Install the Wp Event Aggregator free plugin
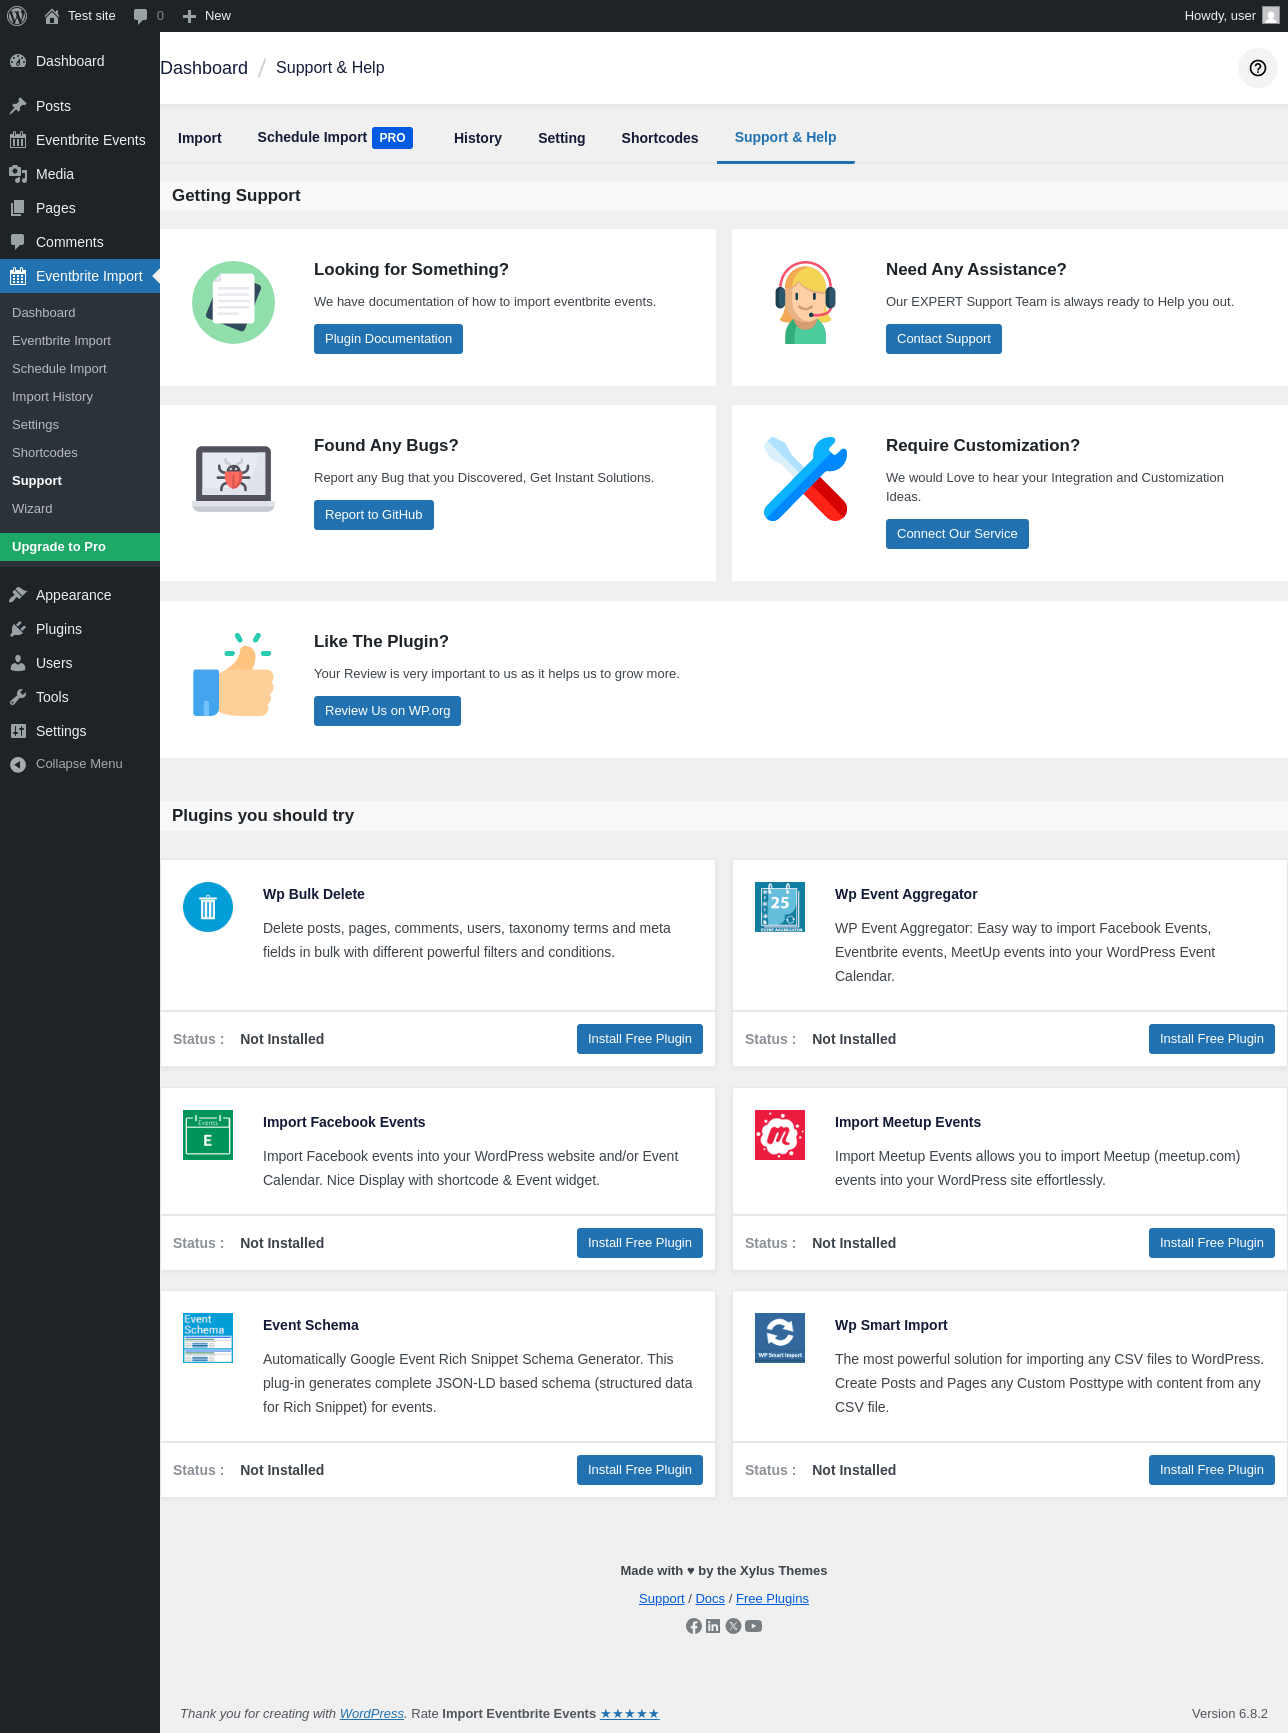1288x1733 pixels. pyautogui.click(x=1212, y=1039)
